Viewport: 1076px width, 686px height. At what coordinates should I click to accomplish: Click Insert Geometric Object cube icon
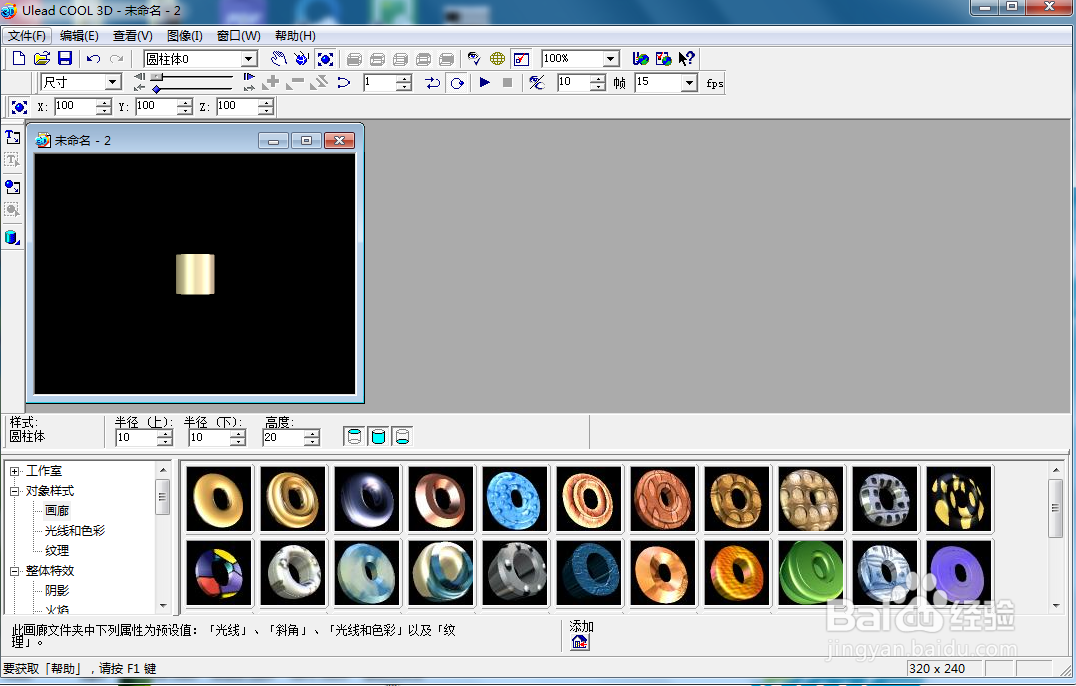tap(12, 237)
